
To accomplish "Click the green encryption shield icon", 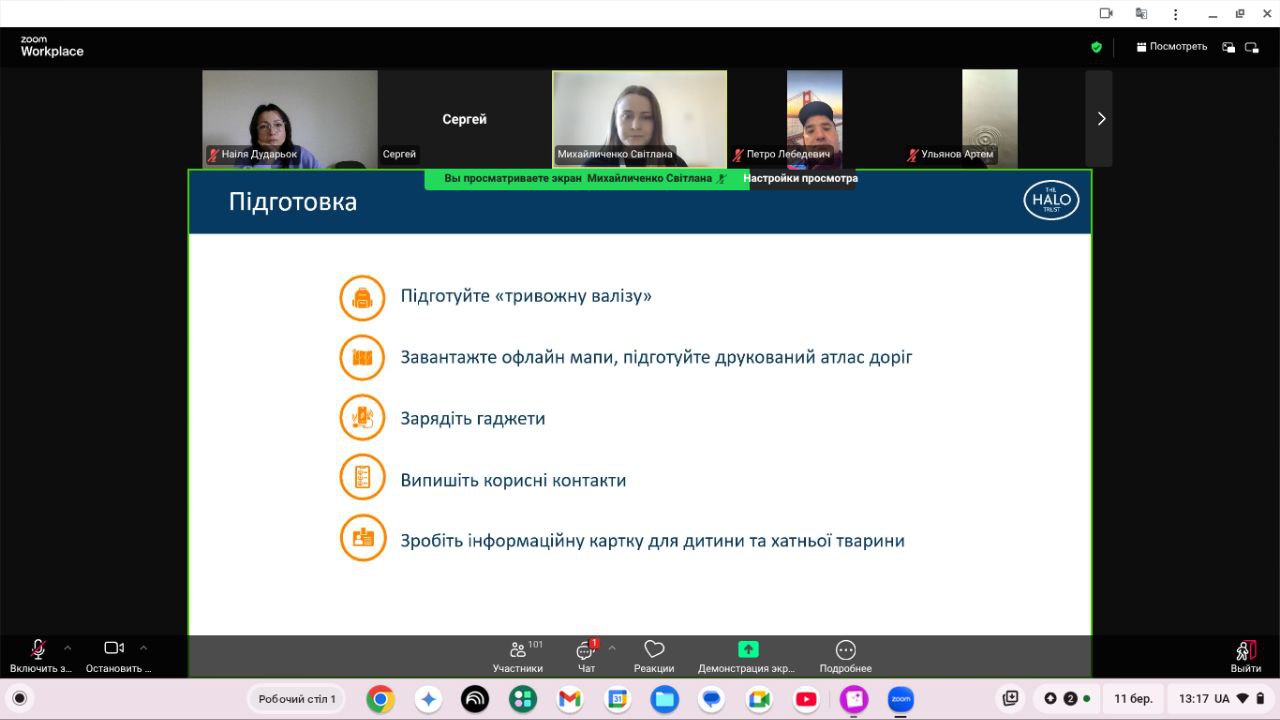I will pyautogui.click(x=1096, y=47).
